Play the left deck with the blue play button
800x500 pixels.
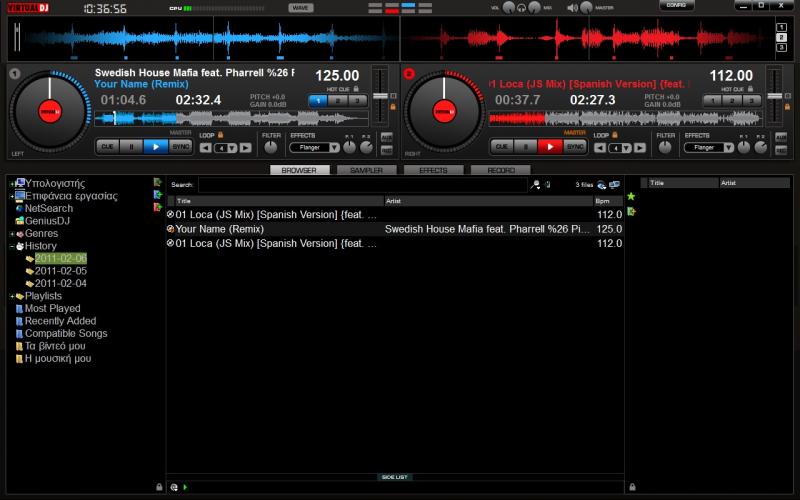tap(156, 147)
